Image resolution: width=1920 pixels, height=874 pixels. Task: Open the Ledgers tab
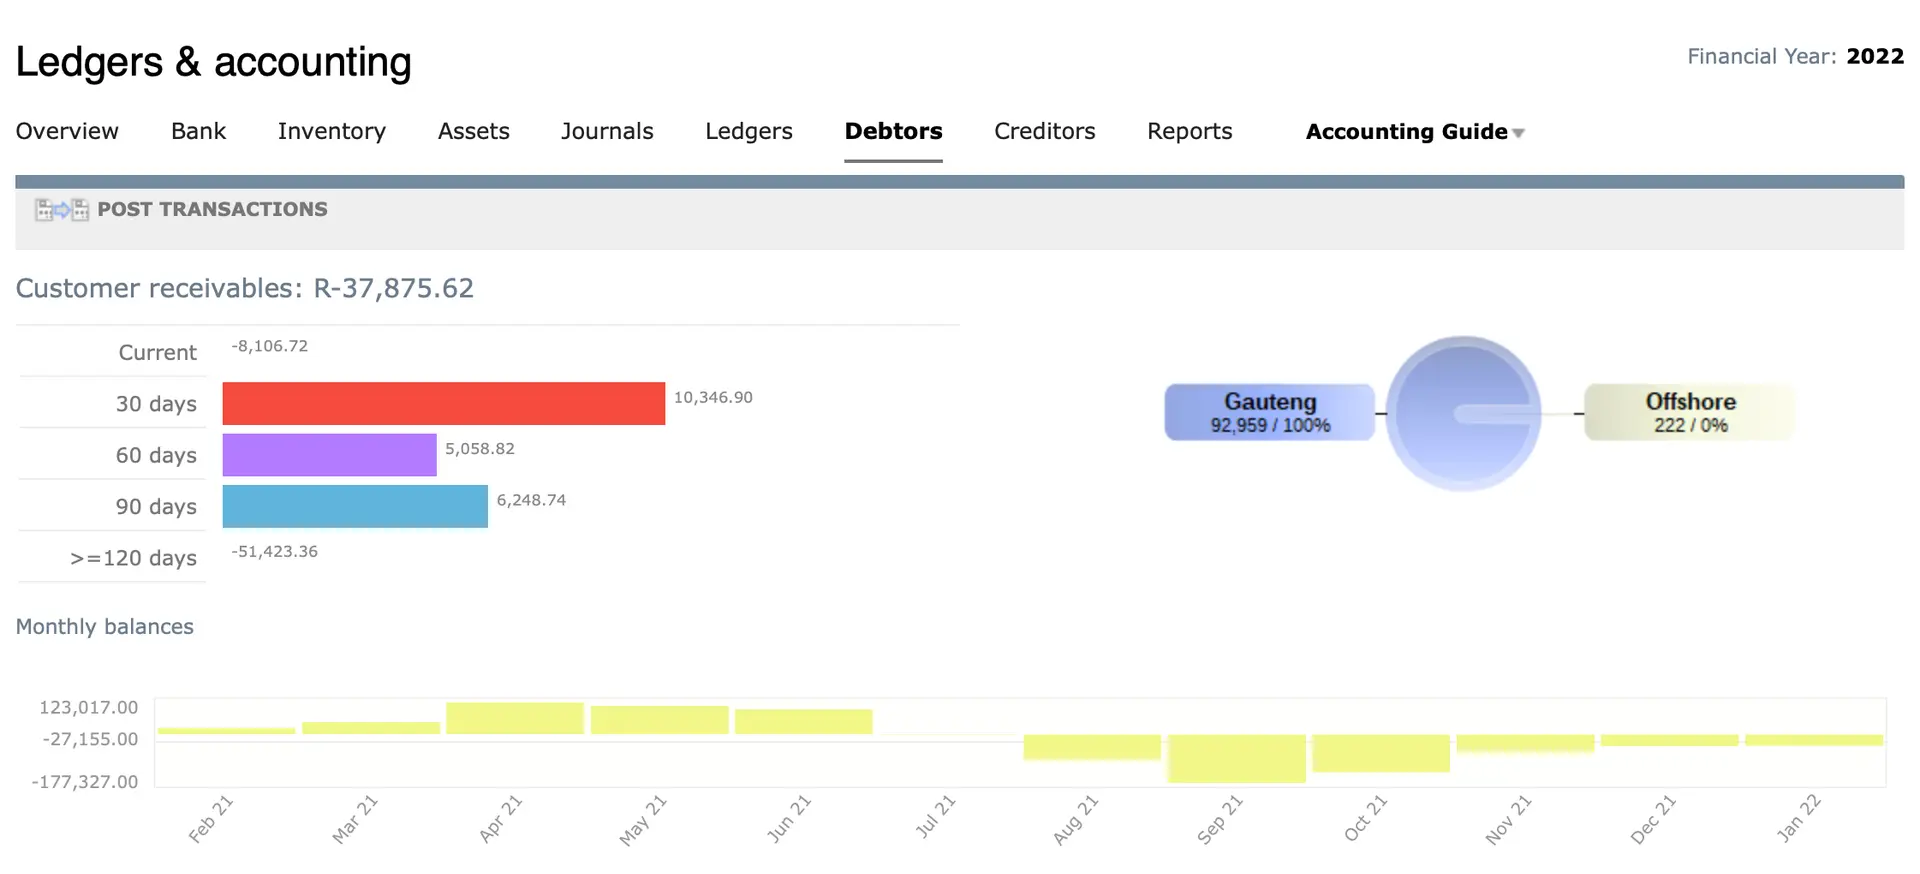(748, 131)
